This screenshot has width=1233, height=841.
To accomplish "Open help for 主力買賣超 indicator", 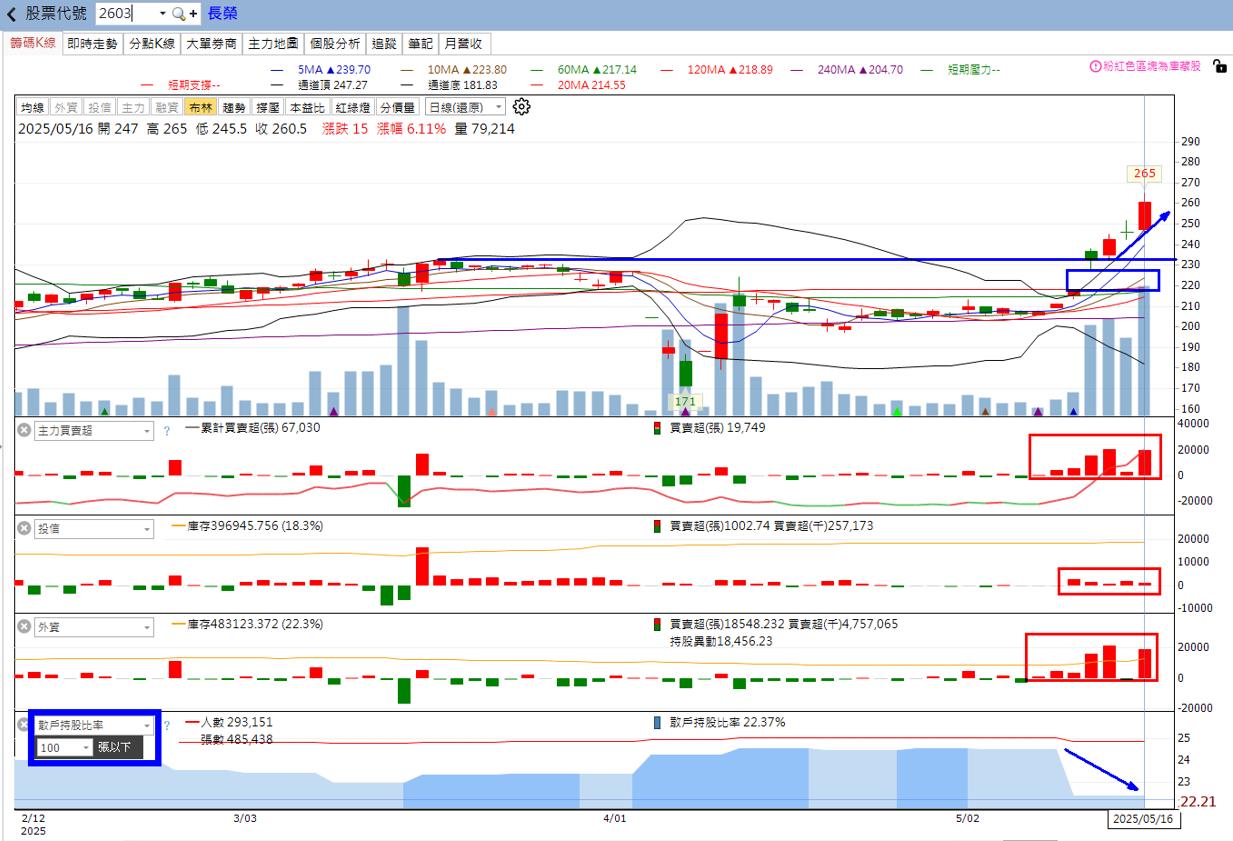I will click(x=166, y=431).
